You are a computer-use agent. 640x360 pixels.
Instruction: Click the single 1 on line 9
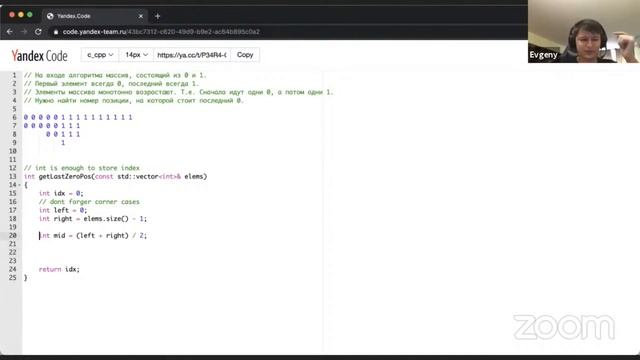point(63,143)
